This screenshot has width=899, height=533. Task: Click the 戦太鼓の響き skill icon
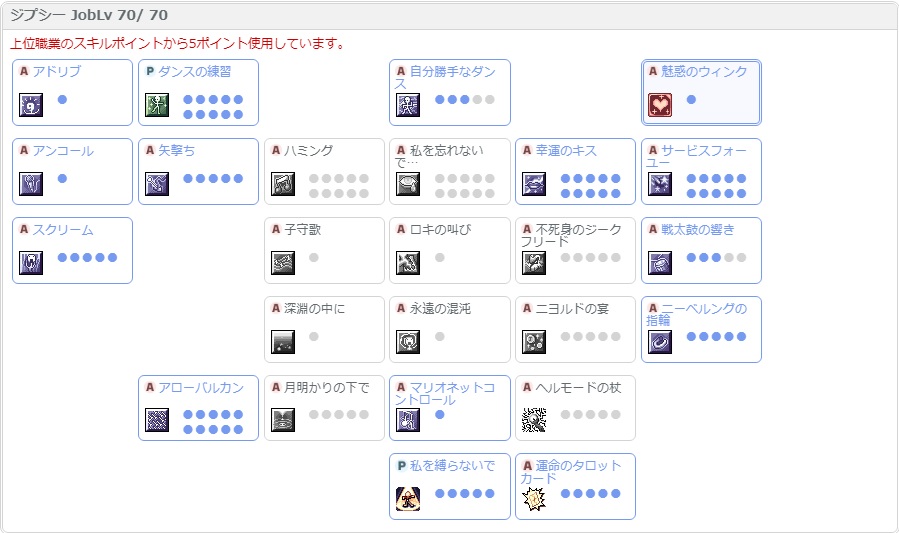[x=660, y=264]
